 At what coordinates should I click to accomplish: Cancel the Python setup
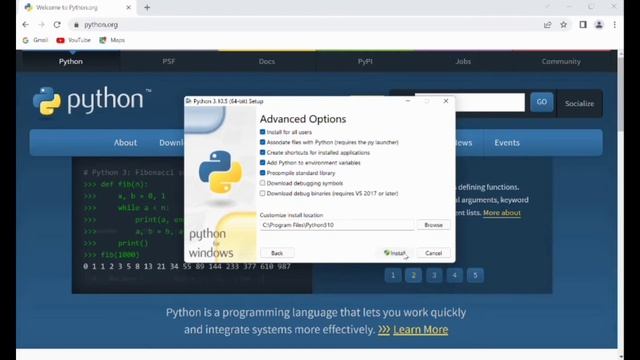click(433, 253)
